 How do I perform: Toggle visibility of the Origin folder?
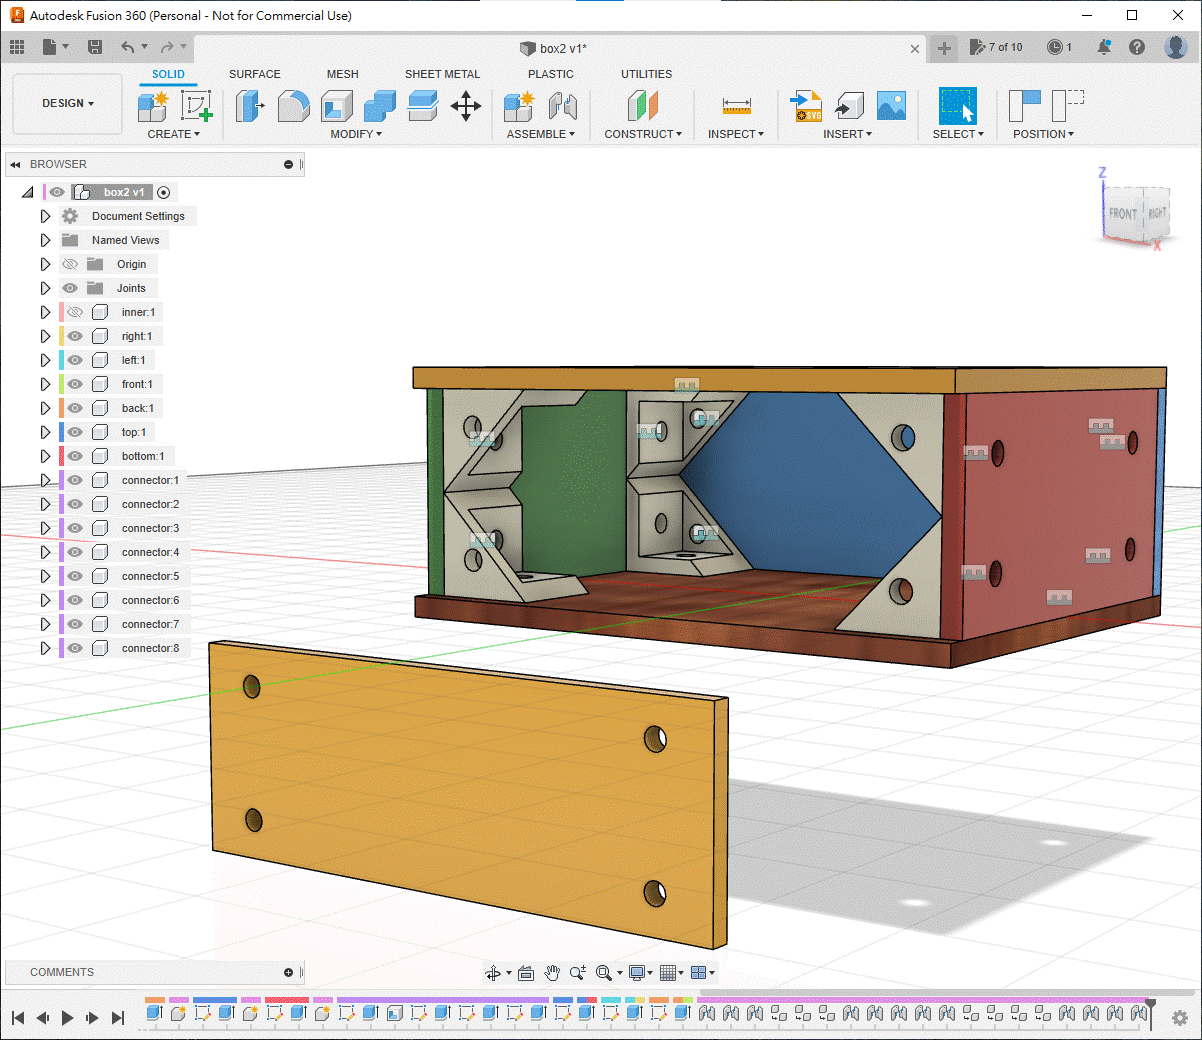click(70, 264)
